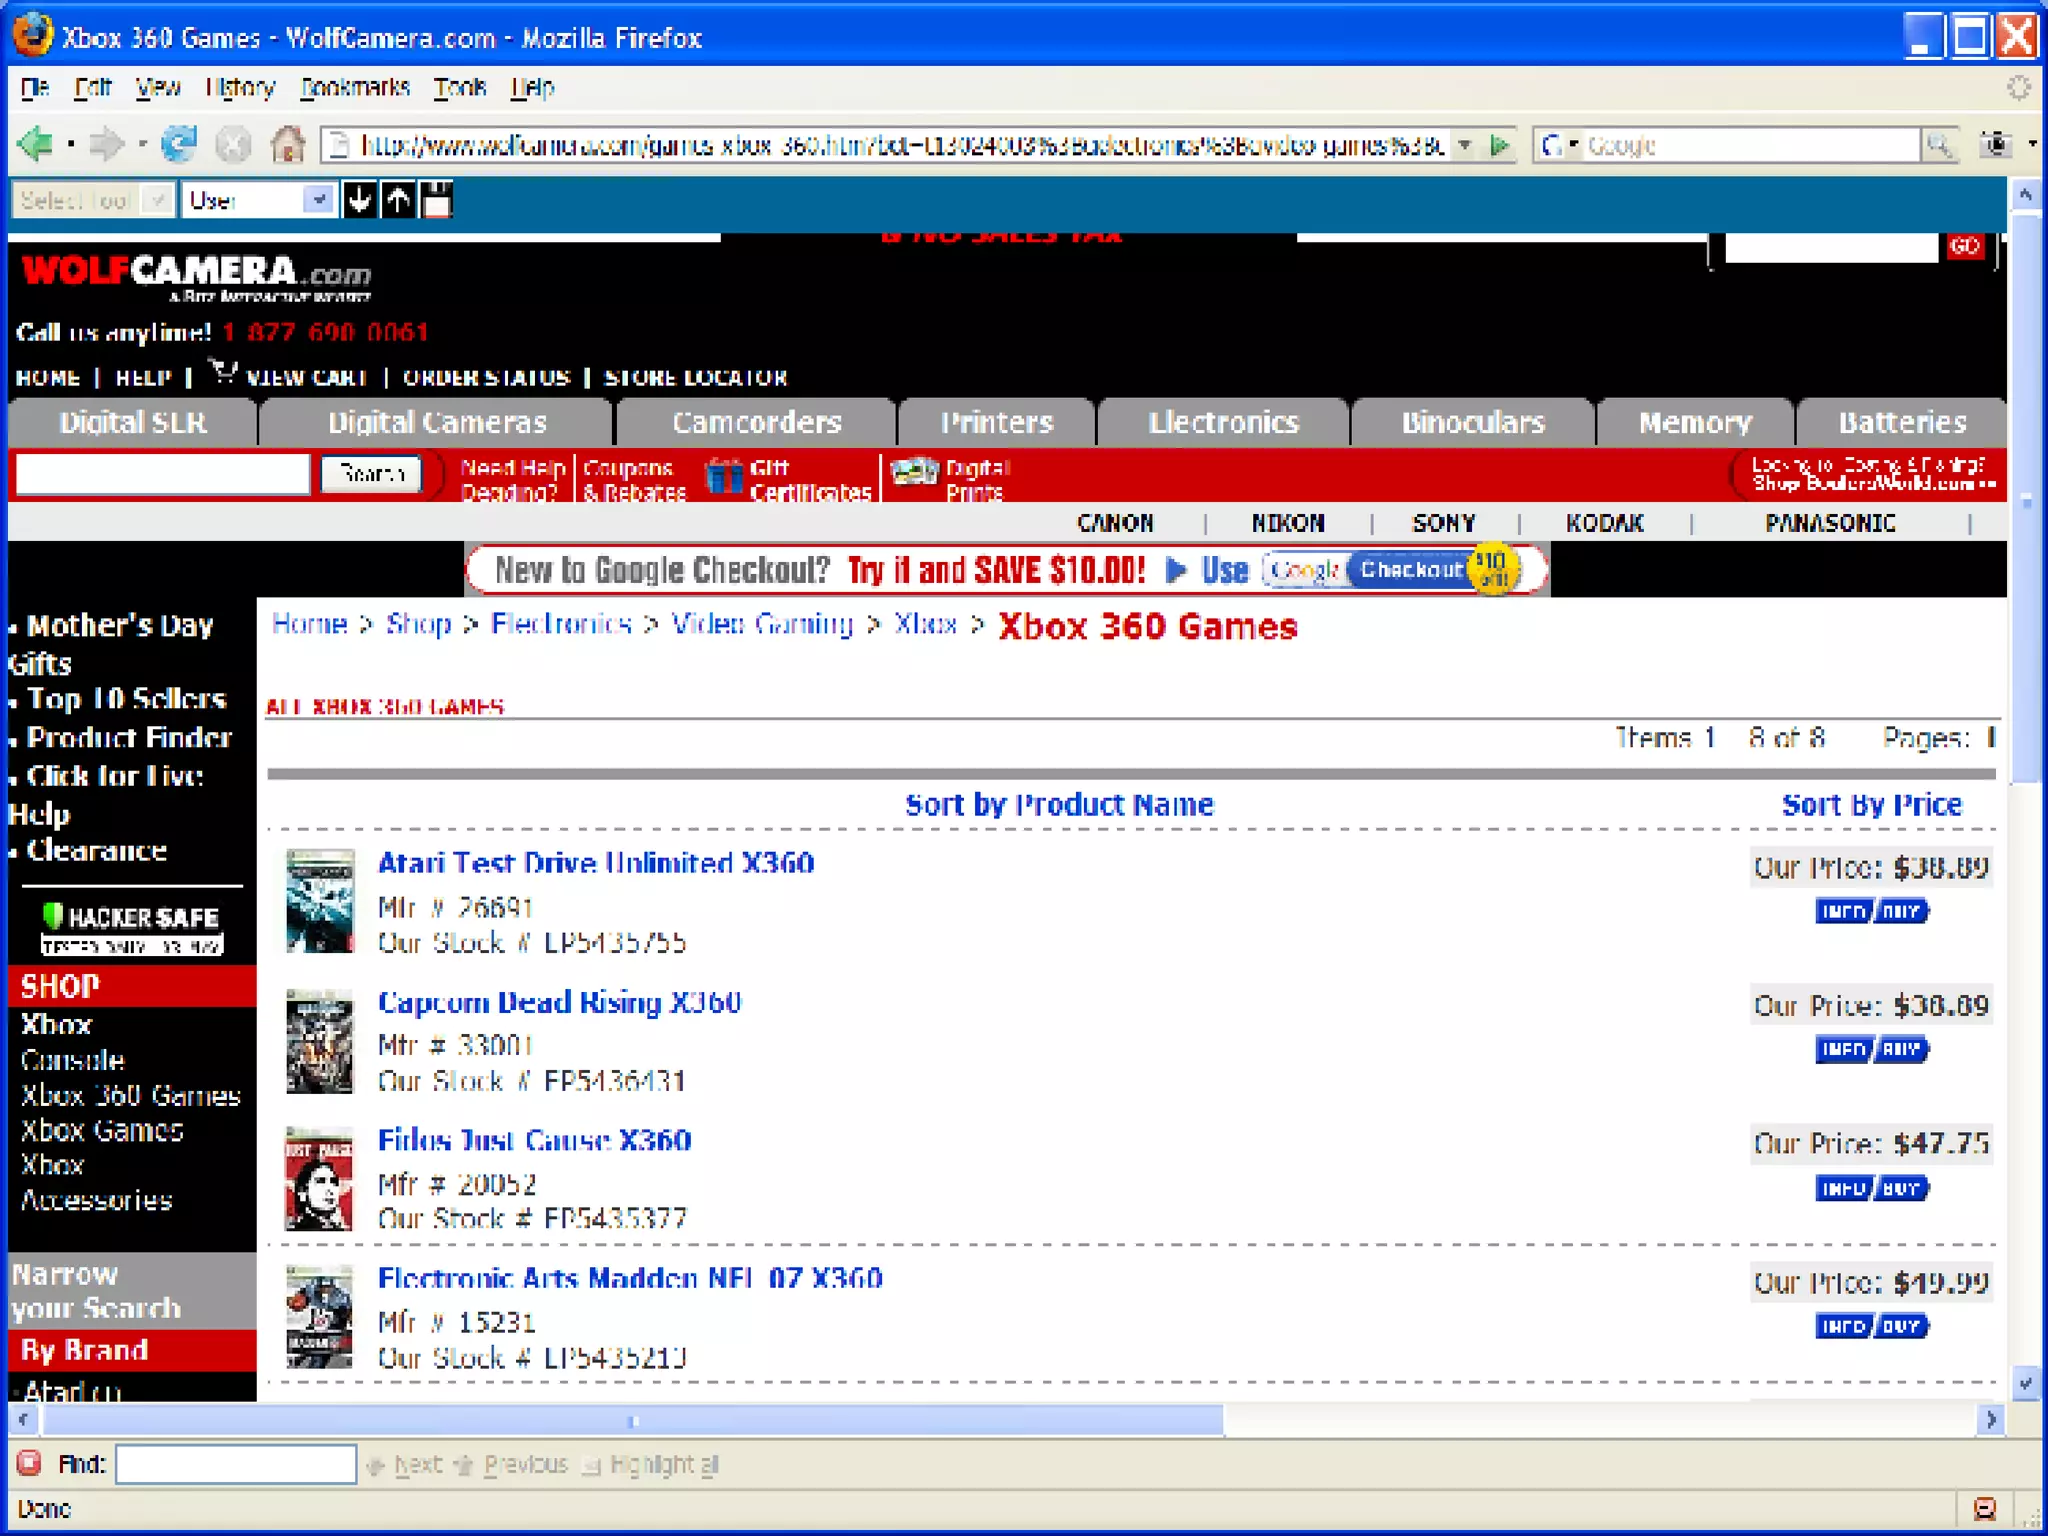Select the Camcorders category tab

pyautogui.click(x=756, y=422)
